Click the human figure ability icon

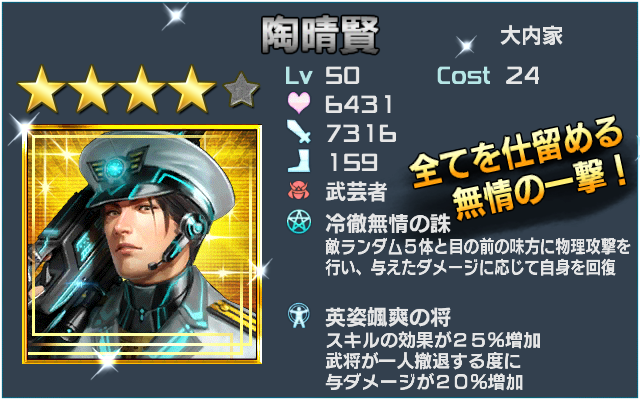click(x=299, y=316)
